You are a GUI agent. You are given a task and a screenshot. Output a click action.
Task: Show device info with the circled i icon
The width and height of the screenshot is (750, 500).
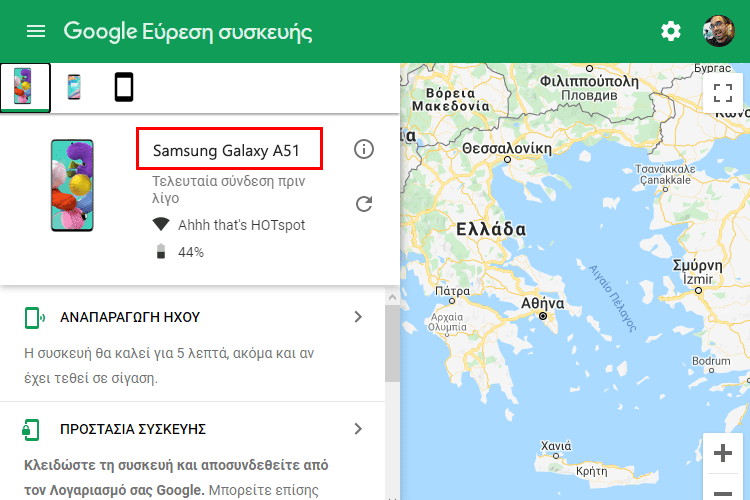click(364, 149)
